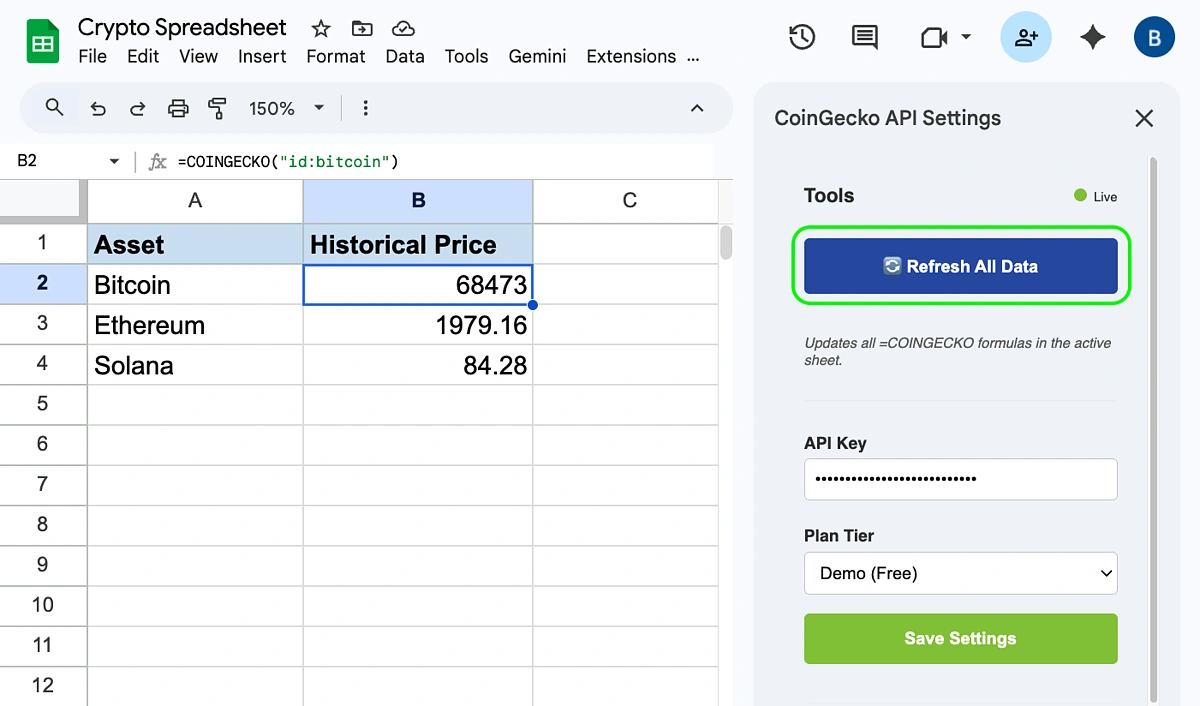Viewport: 1200px width, 706px height.
Task: Close the CoinGecko API Settings sidebar
Action: tap(1144, 118)
